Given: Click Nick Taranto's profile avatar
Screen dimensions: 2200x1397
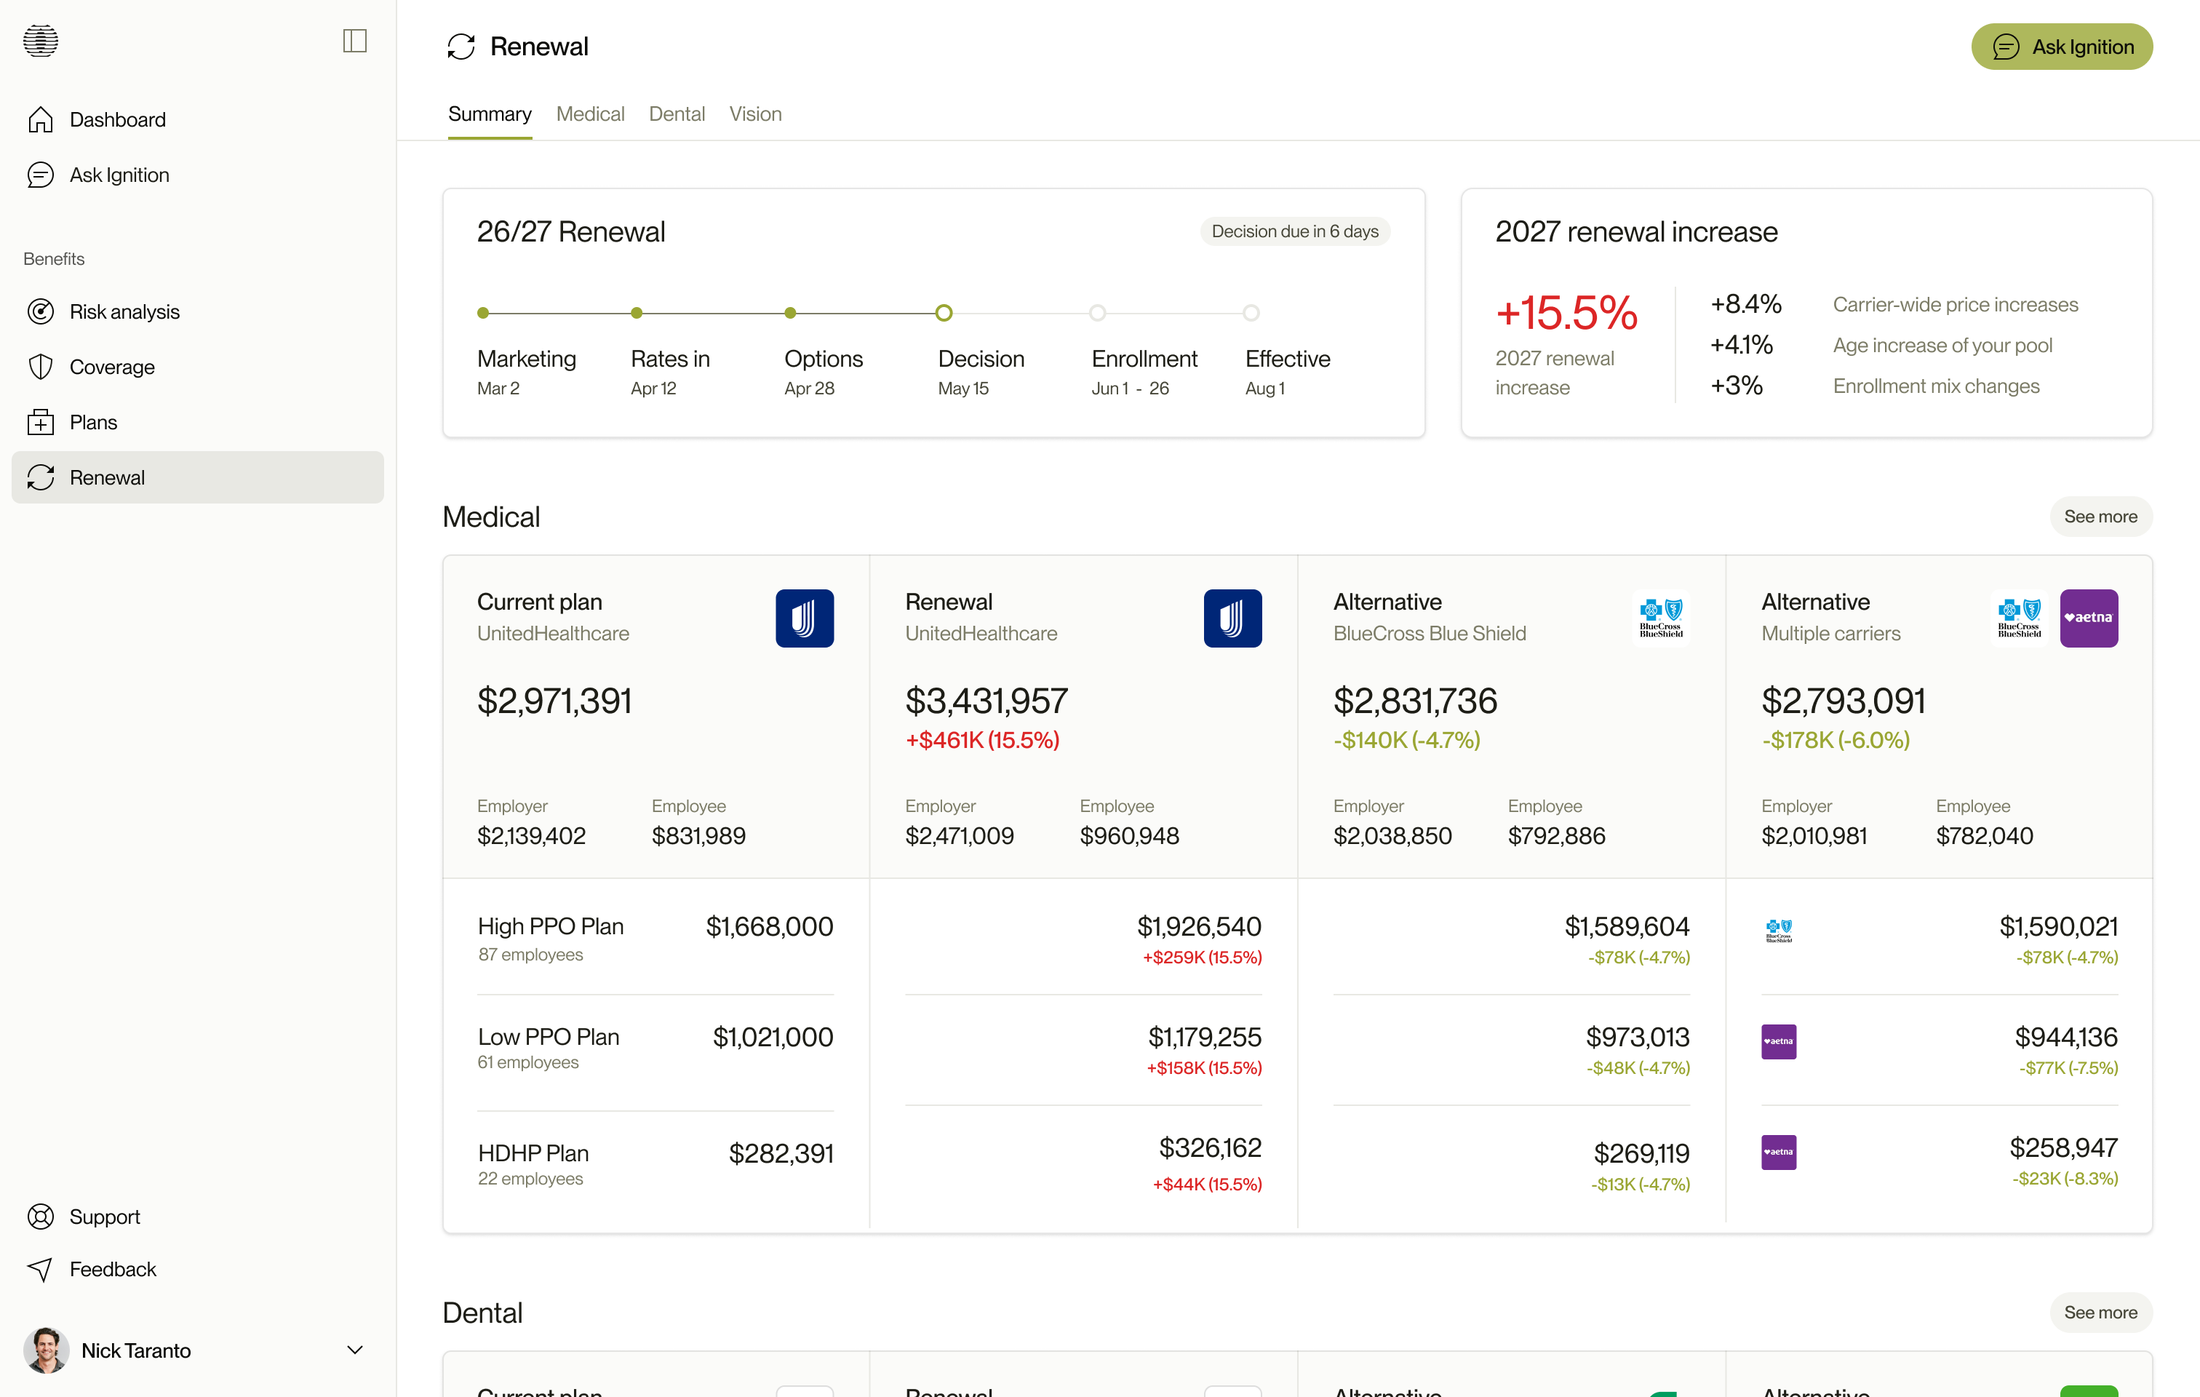Looking at the screenshot, I should click(46, 1350).
